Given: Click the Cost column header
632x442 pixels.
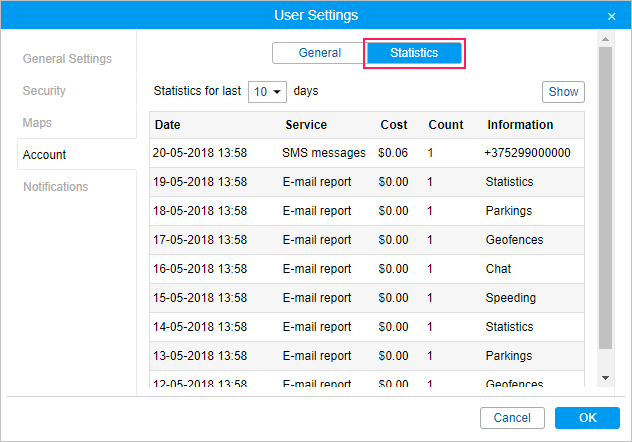Looking at the screenshot, I should 394,125.
